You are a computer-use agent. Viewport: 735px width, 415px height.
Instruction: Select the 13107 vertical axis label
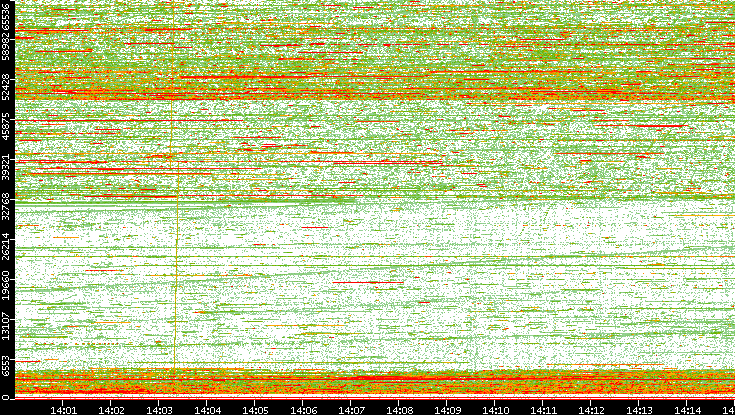6,324
